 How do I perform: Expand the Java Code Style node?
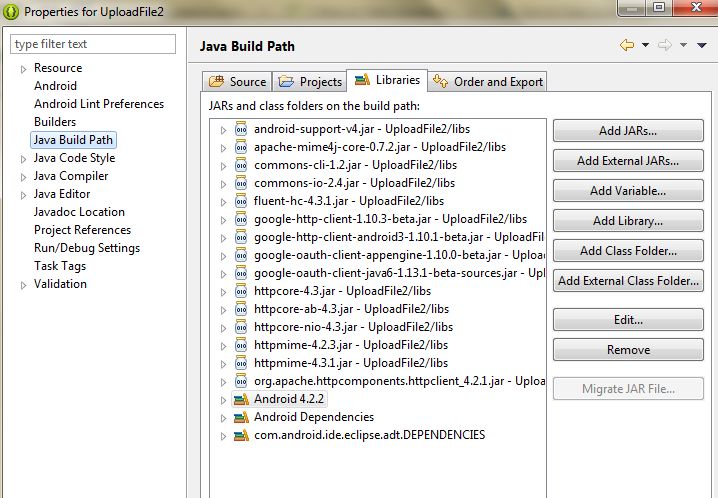(23, 159)
